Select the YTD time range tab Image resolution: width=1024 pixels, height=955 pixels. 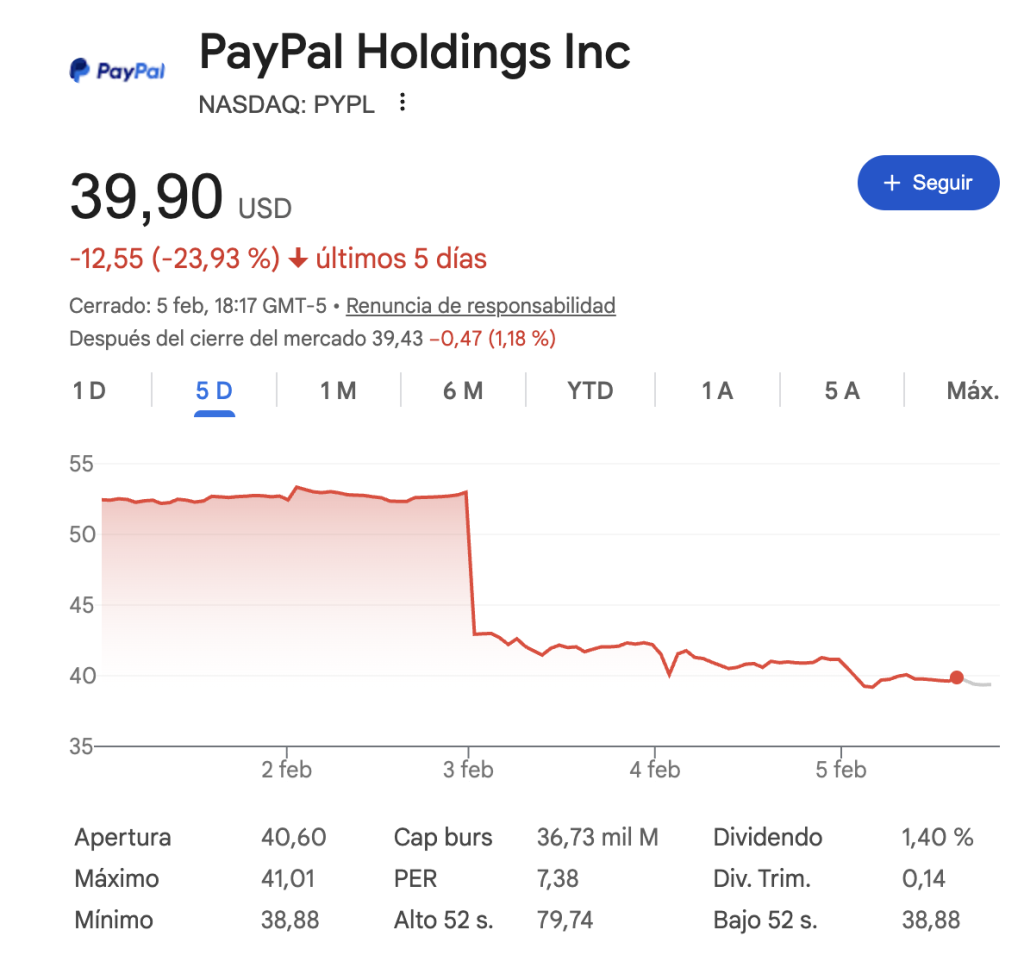point(589,390)
